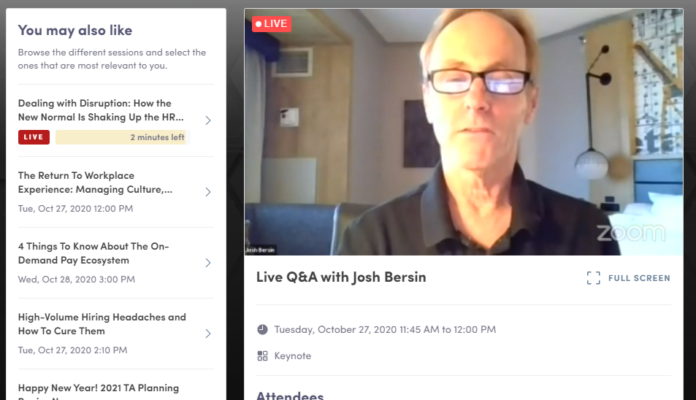Screen dimensions: 696x400
Task: Click the zoom watermark logo in video
Action: (x=631, y=233)
